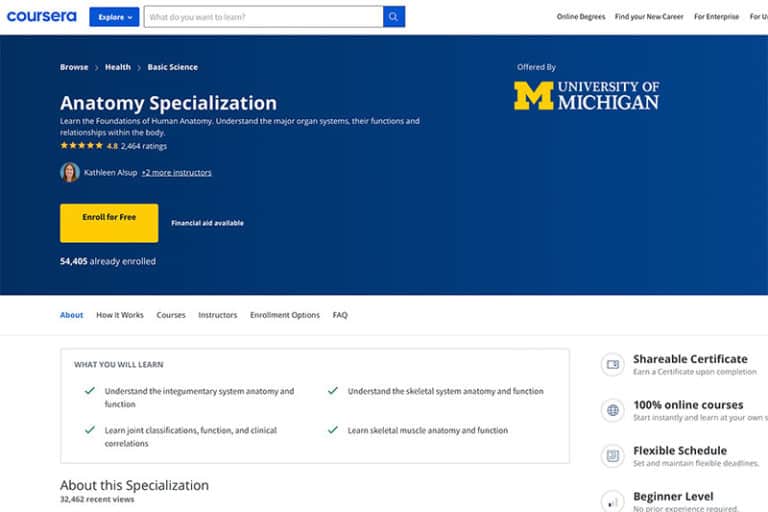
Task: Click the five-star rating icons
Action: (x=81, y=146)
